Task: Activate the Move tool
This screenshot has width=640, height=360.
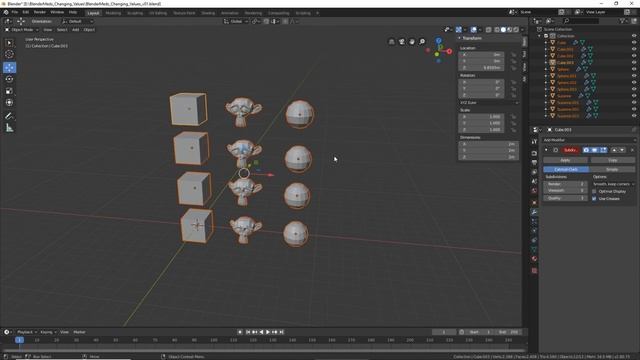Action: 9,67
